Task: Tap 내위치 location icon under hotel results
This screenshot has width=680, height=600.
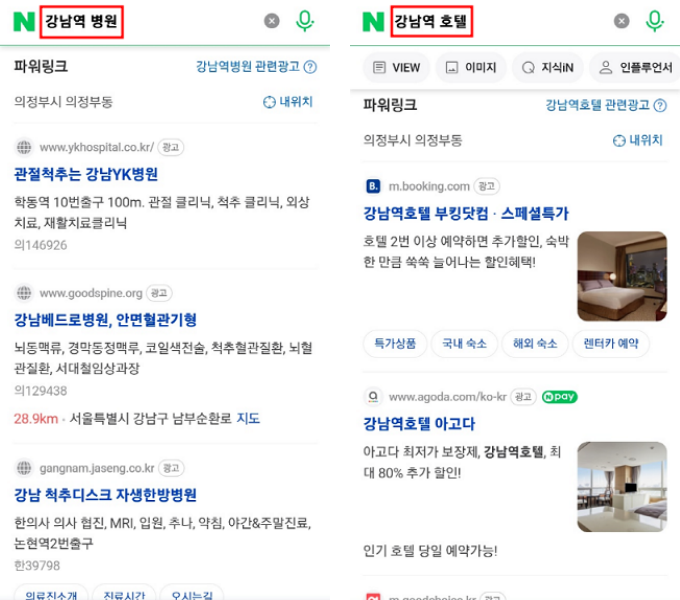Action: 619,140
